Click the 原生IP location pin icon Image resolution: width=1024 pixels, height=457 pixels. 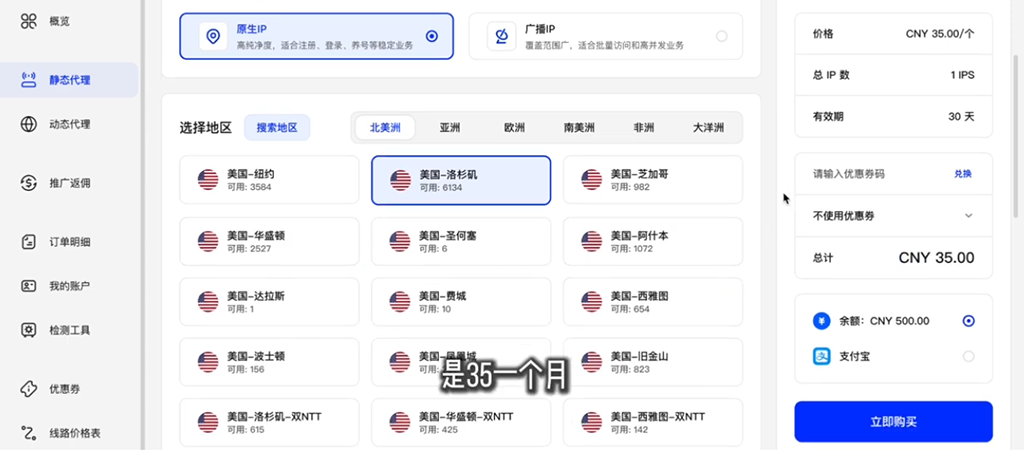[213, 37]
